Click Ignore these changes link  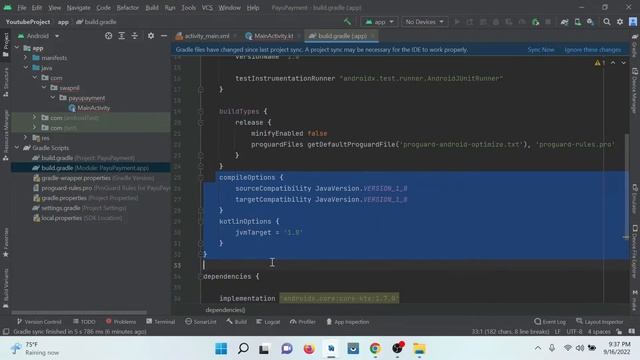[x=593, y=50]
